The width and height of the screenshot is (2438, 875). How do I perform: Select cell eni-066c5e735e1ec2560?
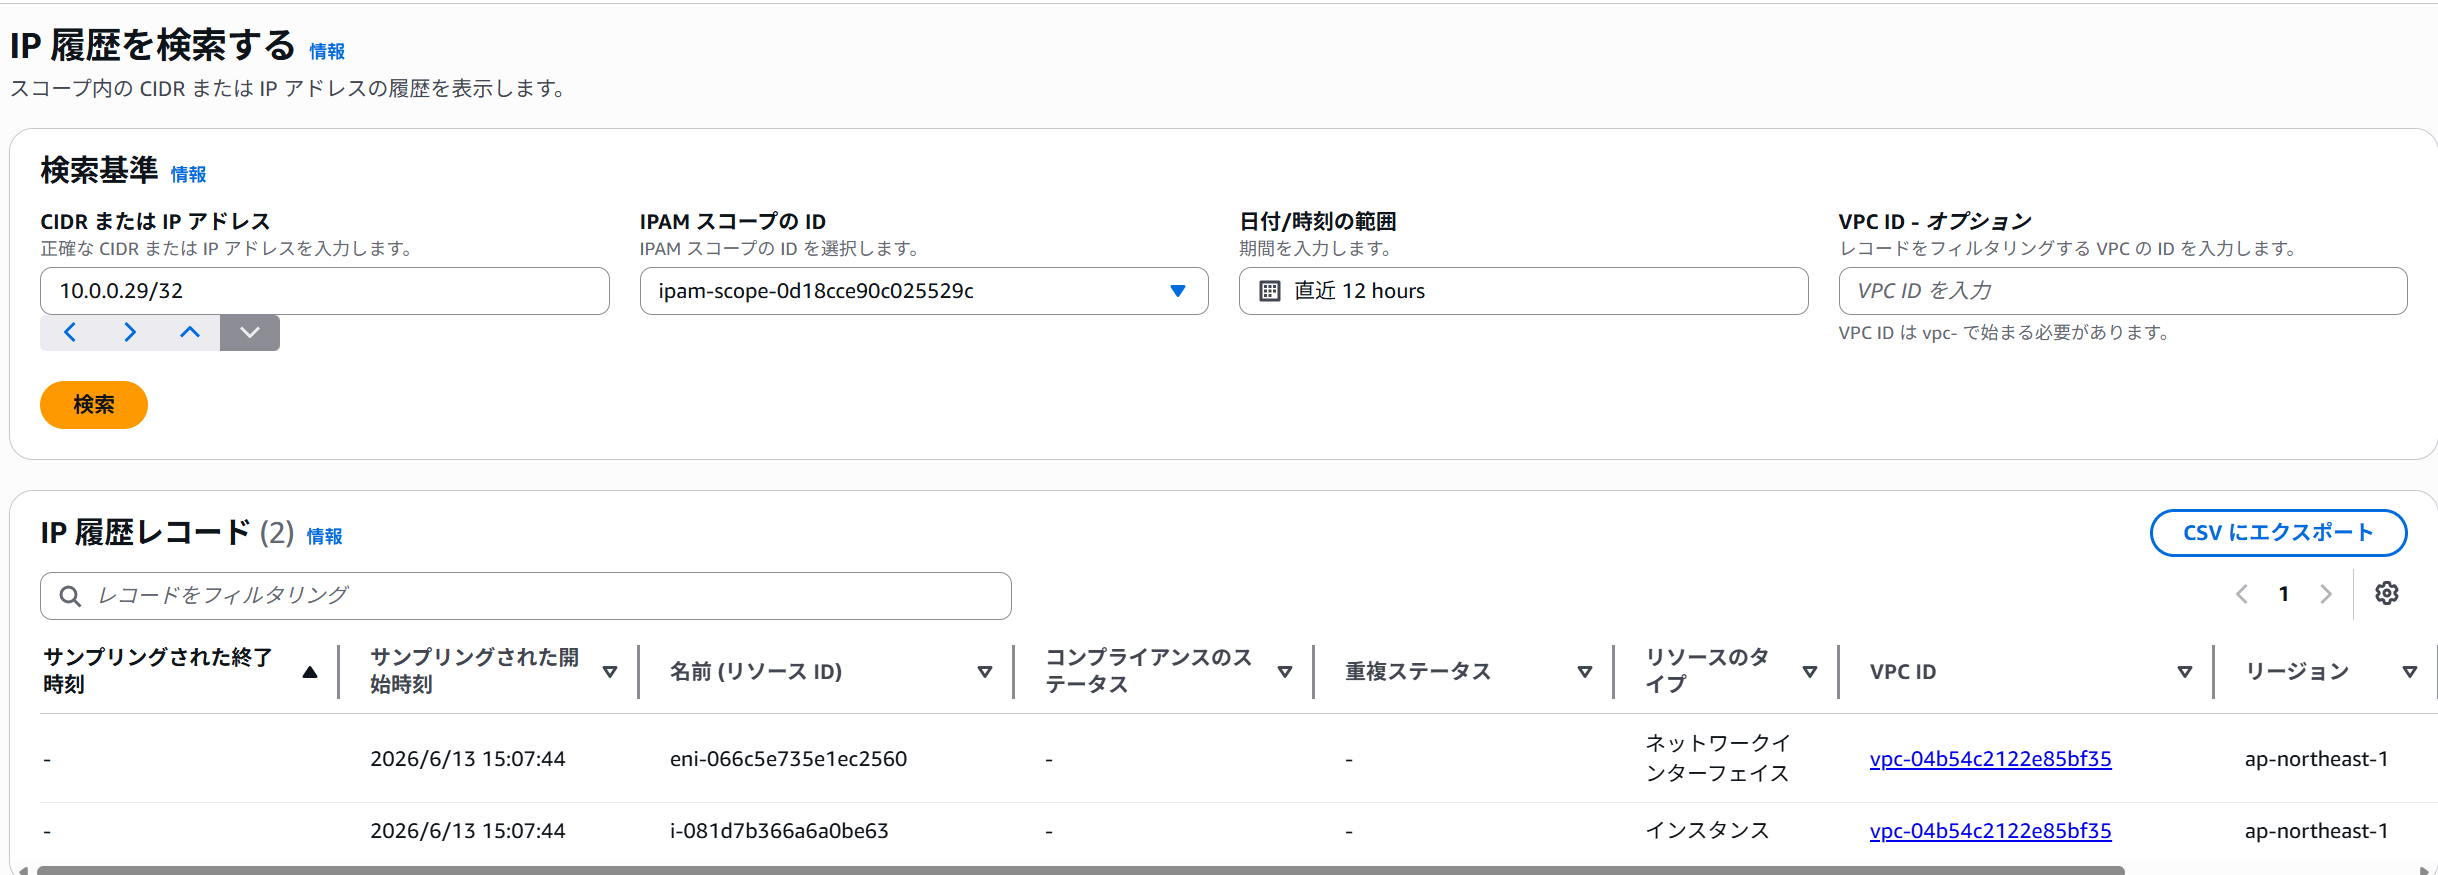(x=788, y=759)
